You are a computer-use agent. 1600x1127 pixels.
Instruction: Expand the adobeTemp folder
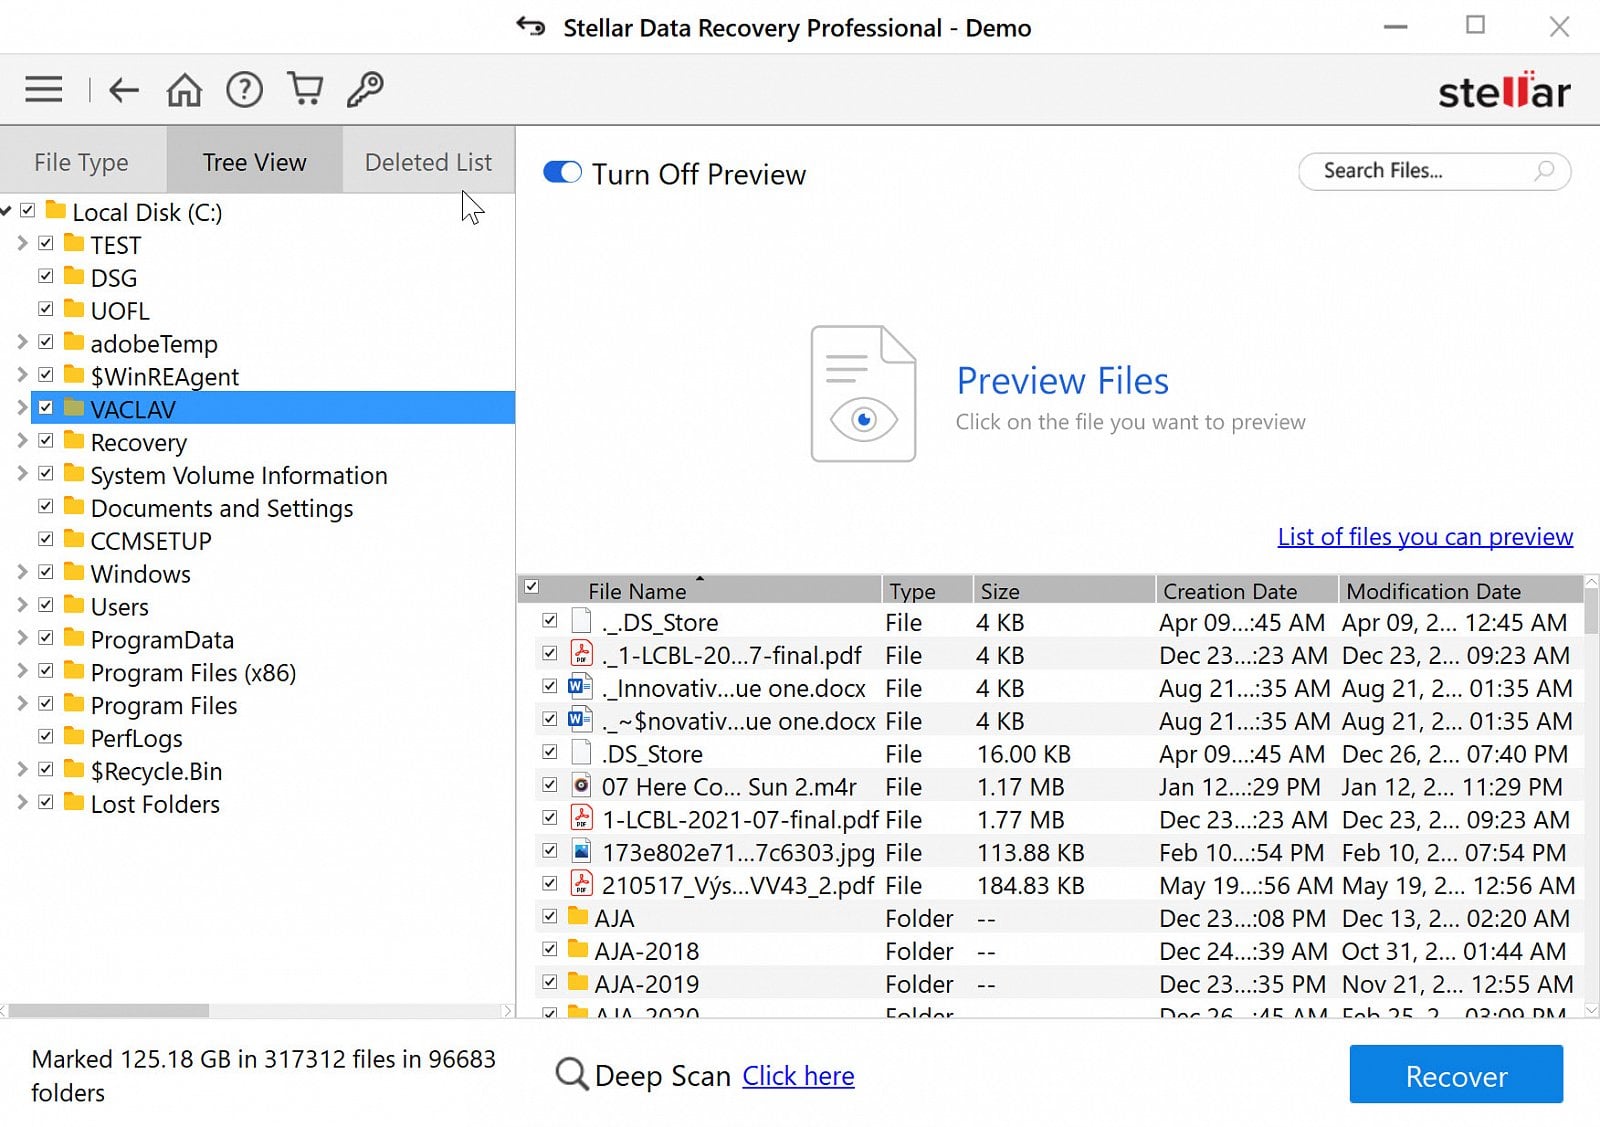click(x=22, y=342)
